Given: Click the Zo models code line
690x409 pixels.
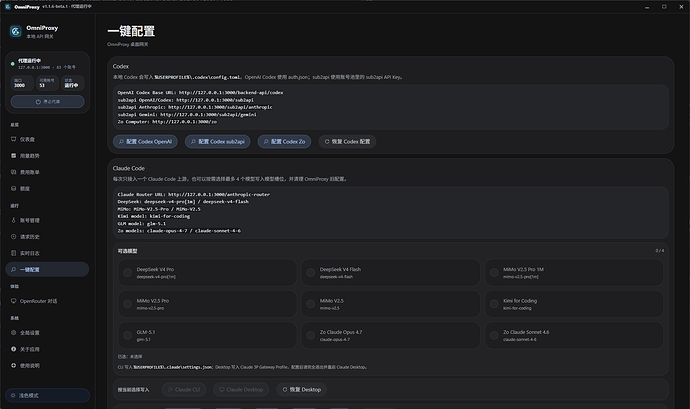Looking at the screenshot, I should click(x=179, y=231).
